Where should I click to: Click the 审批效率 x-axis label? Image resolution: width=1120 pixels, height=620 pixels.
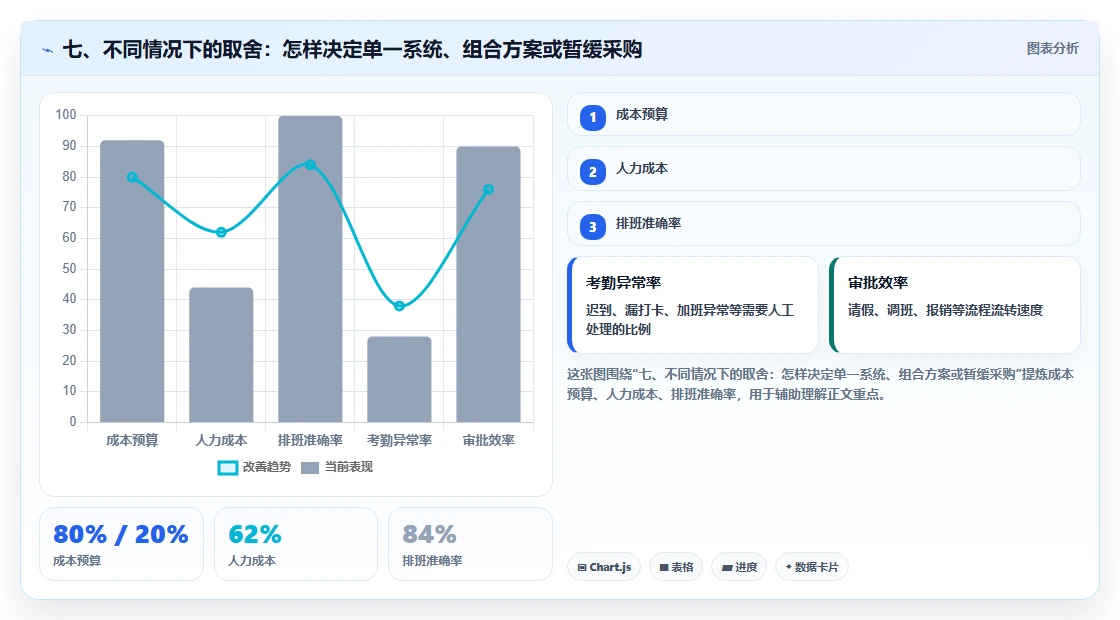coord(489,440)
